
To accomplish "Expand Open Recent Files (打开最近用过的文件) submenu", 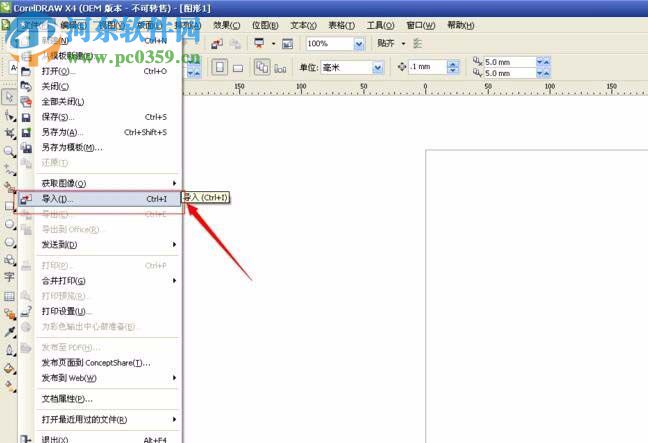I will point(99,419).
